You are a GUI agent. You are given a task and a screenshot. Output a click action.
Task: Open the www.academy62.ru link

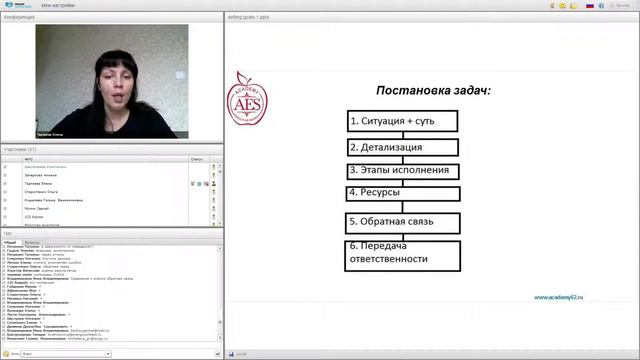point(558,298)
